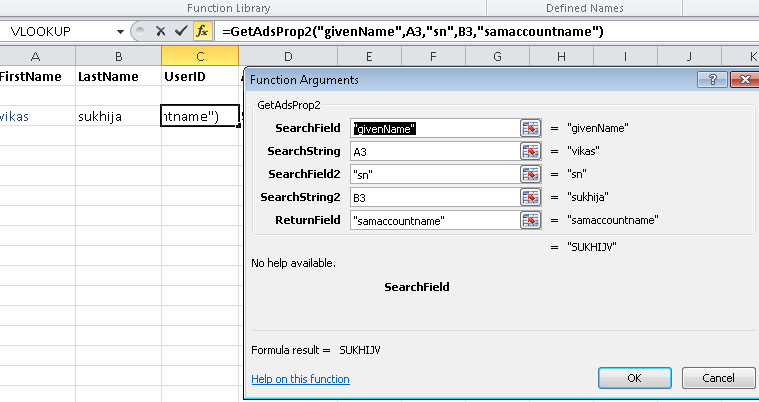This screenshot has width=759, height=402.
Task: Click the ReturnField input with samaccountname
Action: pos(434,220)
